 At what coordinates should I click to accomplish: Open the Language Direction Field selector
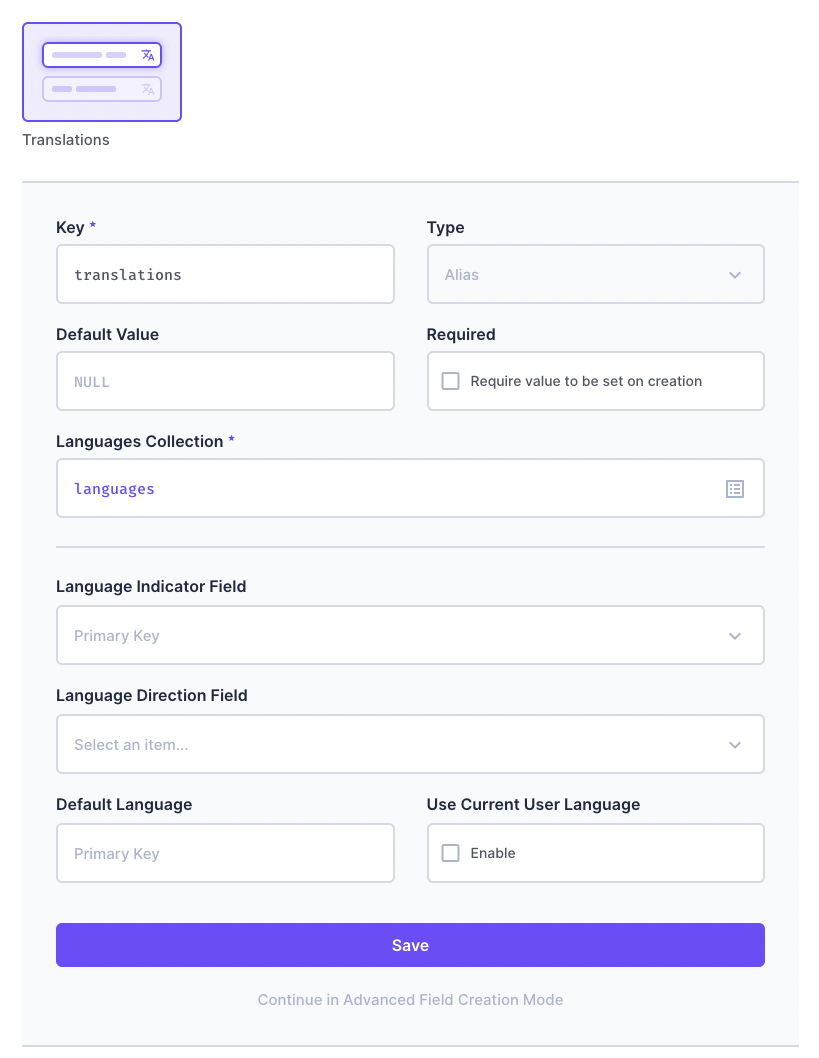(410, 744)
